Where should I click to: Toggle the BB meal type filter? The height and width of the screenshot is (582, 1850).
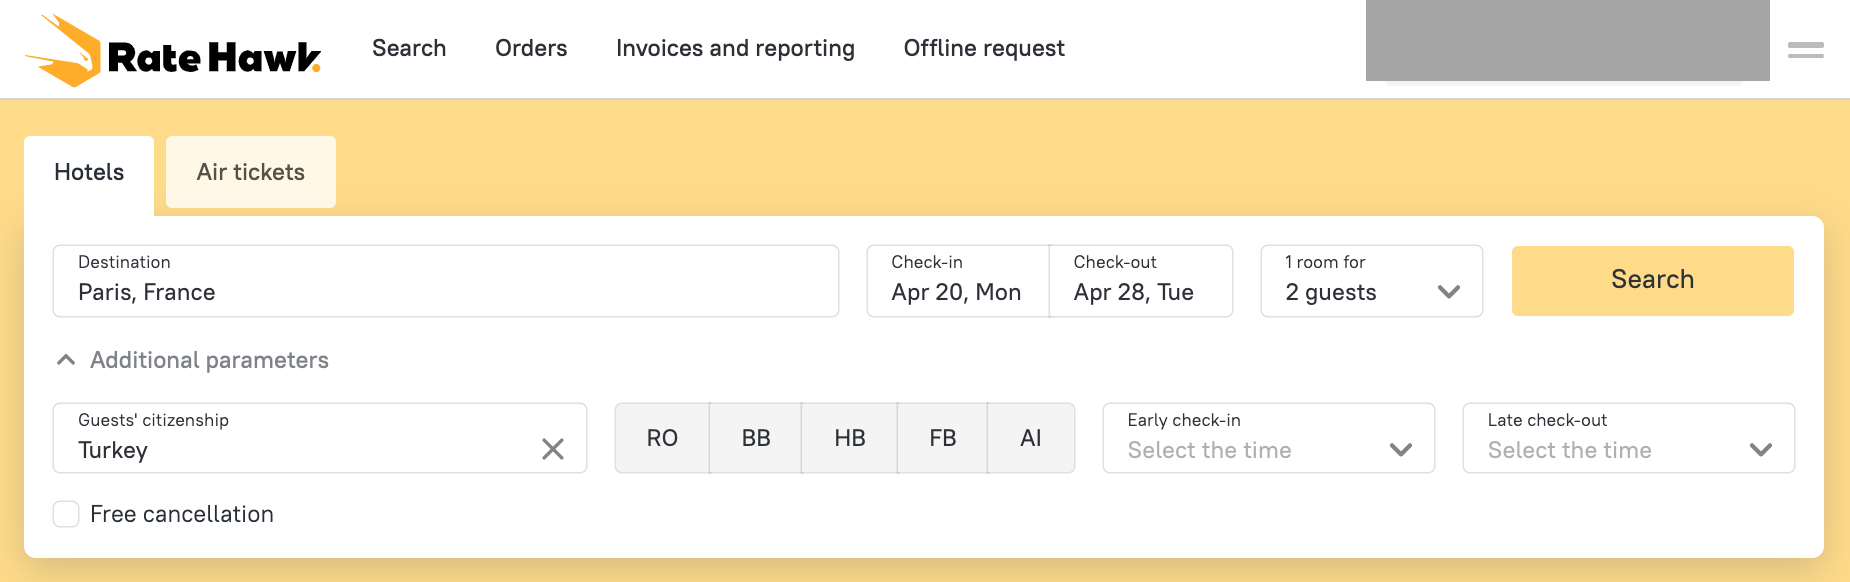click(x=756, y=438)
